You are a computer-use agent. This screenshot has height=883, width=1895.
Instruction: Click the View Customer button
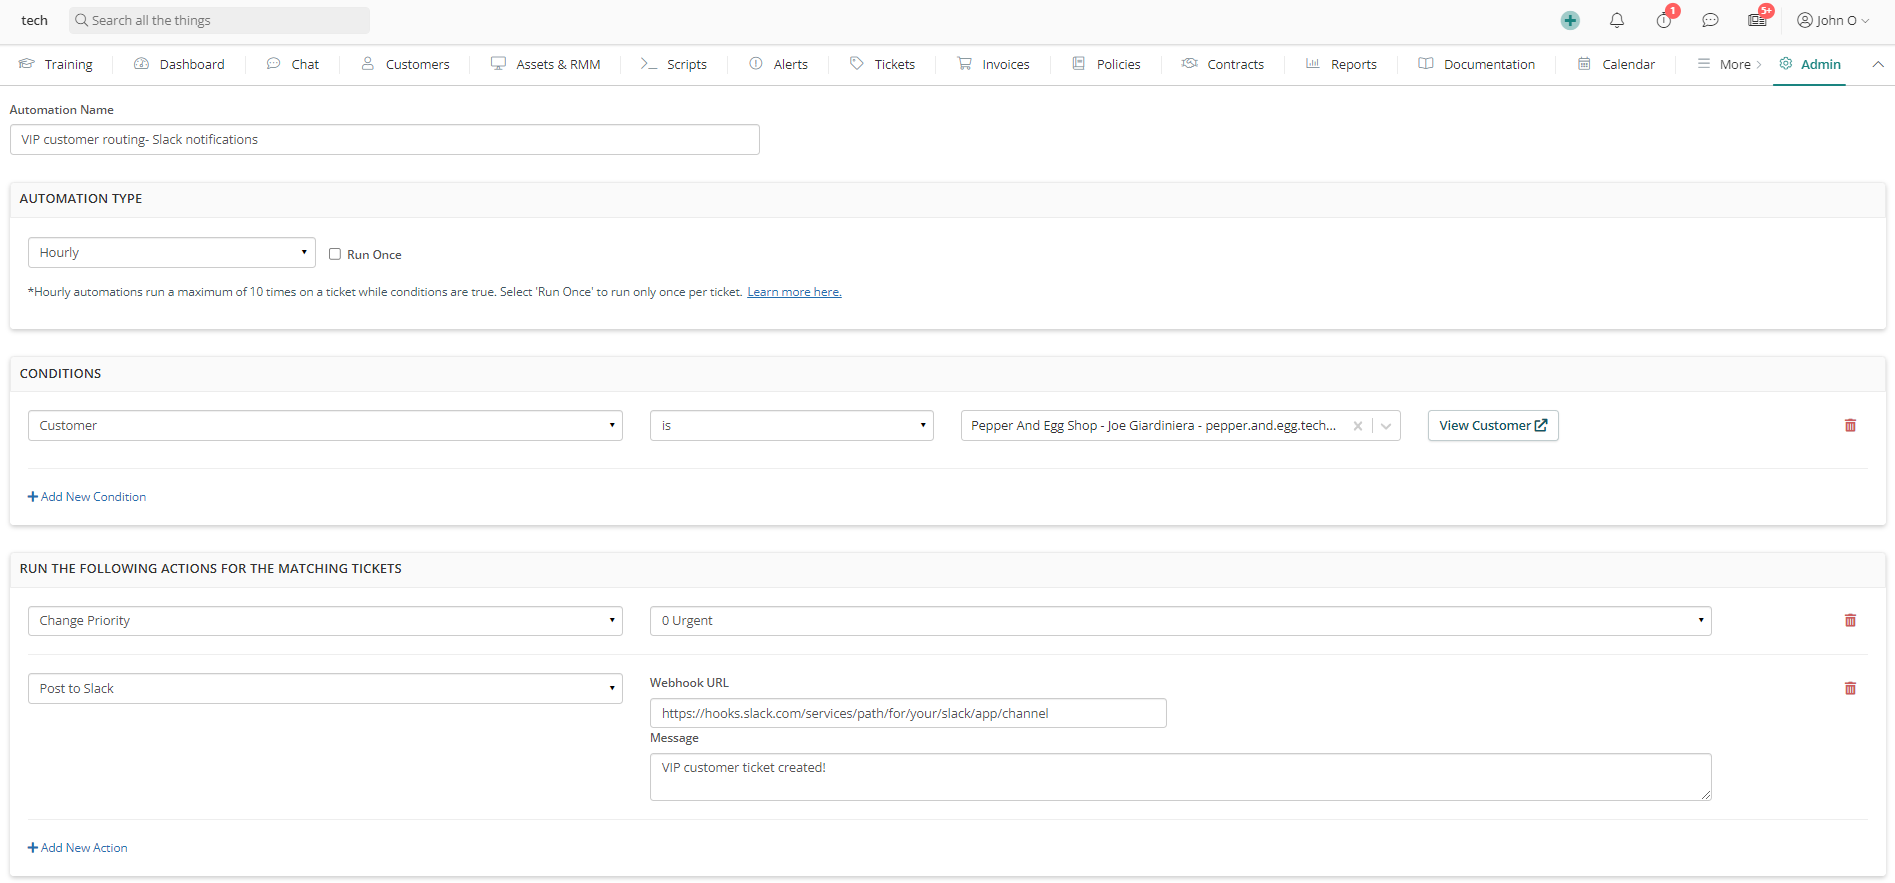point(1492,426)
